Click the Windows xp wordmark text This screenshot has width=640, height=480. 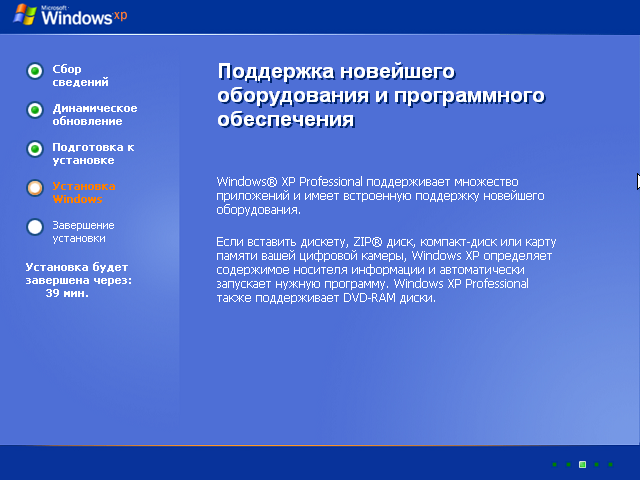pyautogui.click(x=84, y=16)
